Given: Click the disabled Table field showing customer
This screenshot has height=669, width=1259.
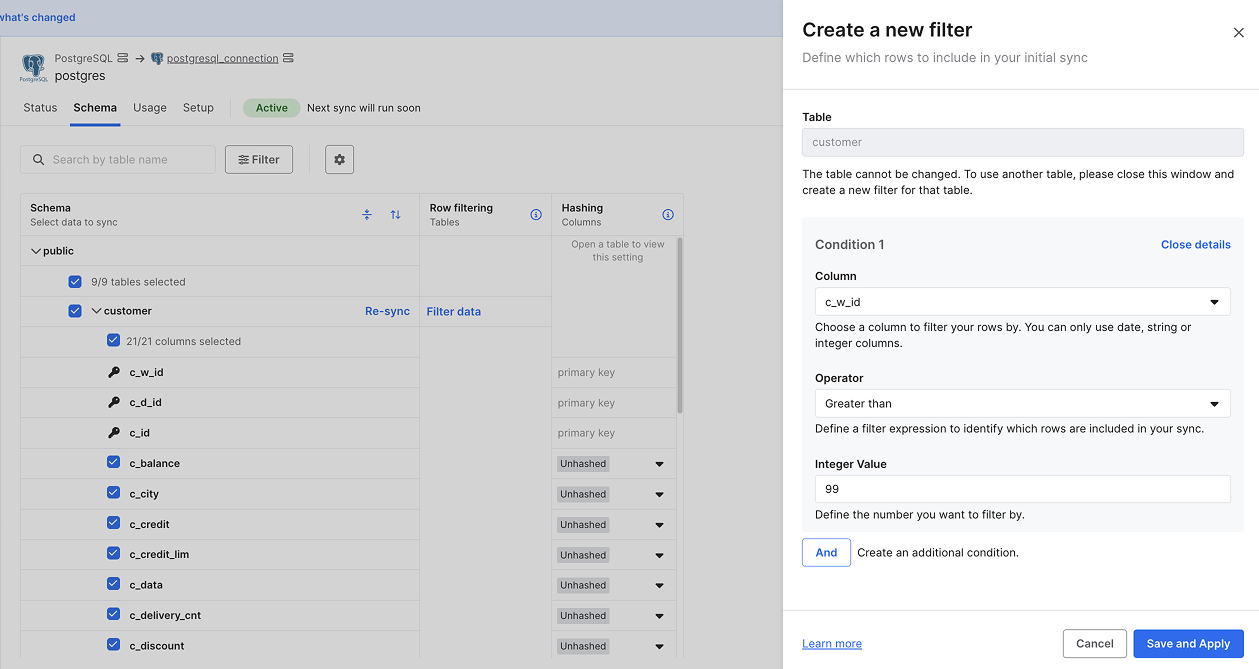Looking at the screenshot, I should pos(1023,142).
